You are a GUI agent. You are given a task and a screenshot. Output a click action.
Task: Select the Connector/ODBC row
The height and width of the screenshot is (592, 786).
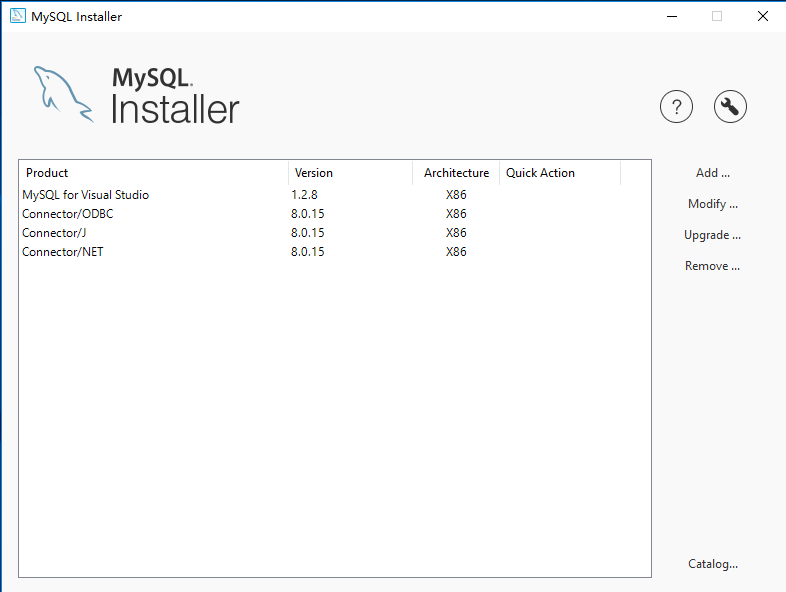point(335,214)
